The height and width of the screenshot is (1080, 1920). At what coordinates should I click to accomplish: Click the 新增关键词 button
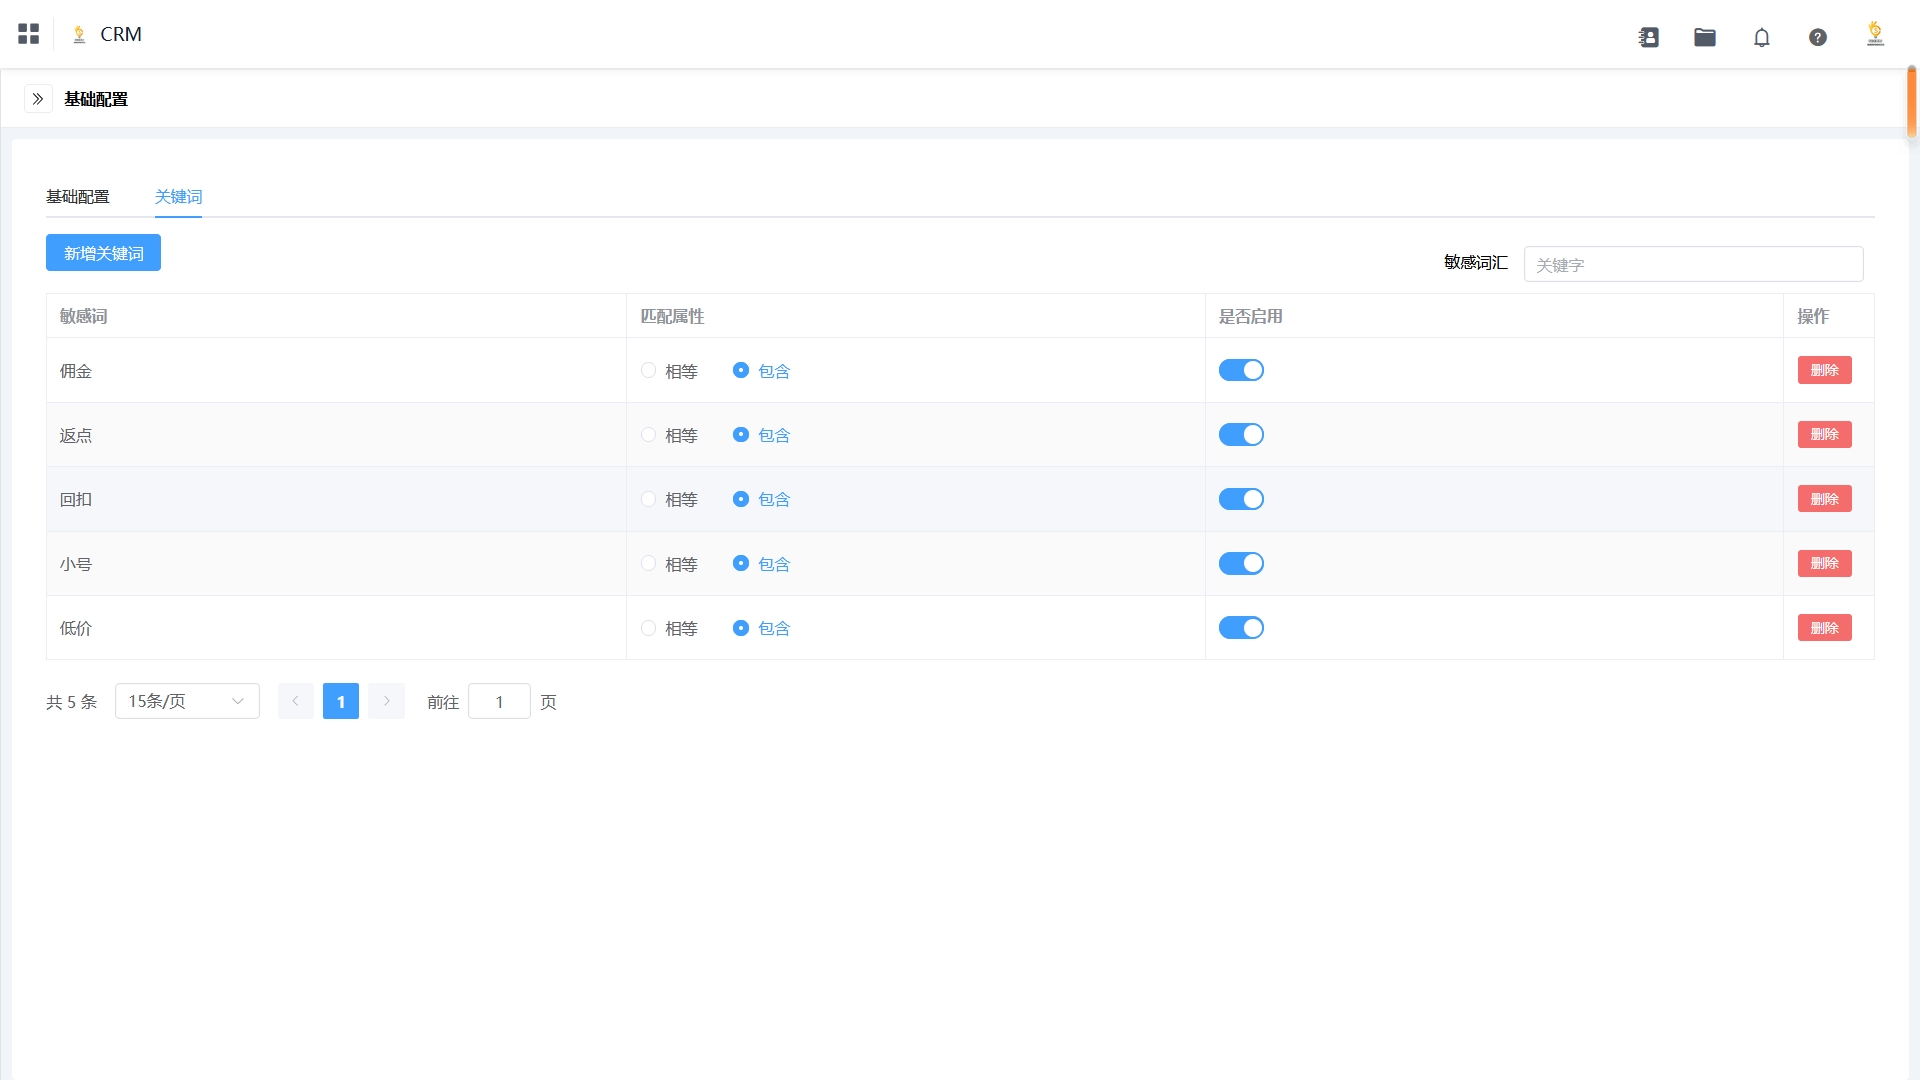coord(103,253)
